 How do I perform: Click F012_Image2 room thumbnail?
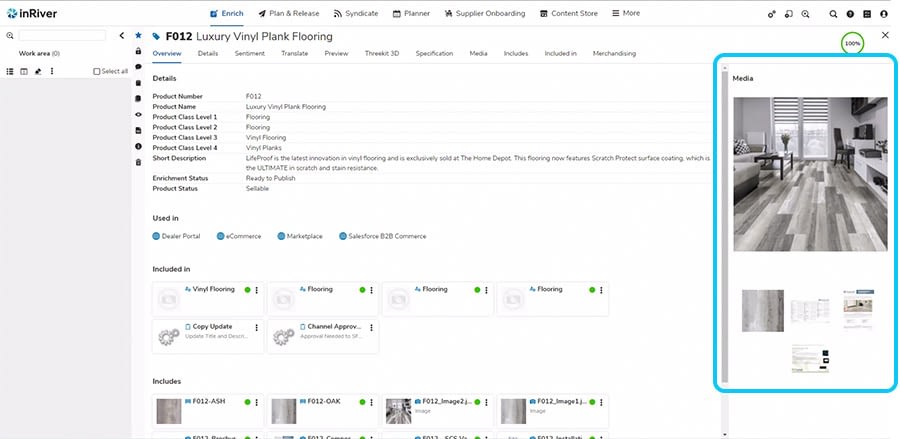pos(398,411)
